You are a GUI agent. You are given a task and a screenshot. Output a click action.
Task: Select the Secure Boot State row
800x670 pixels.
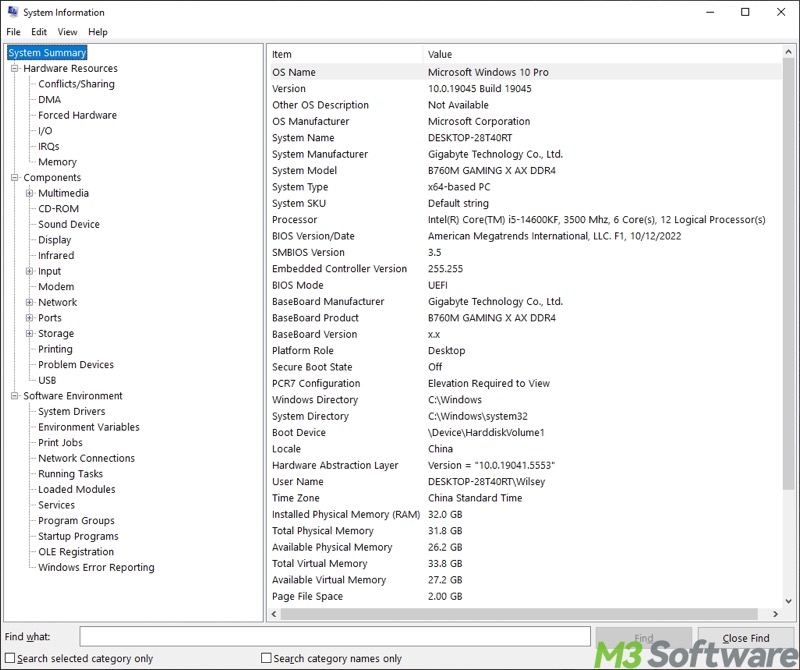(x=524, y=367)
